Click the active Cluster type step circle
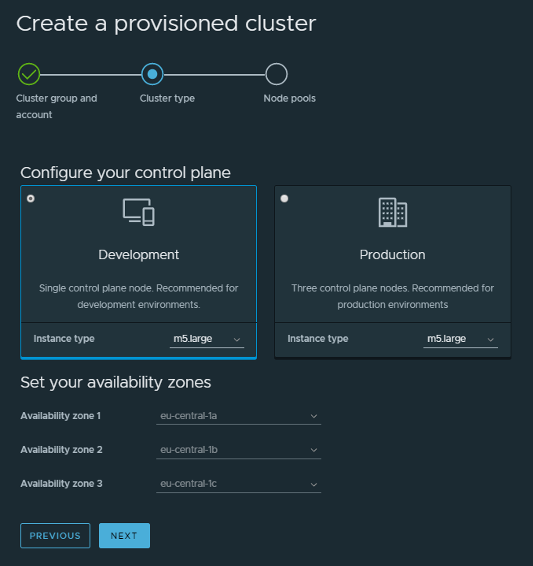The height and width of the screenshot is (566, 533). tap(152, 74)
